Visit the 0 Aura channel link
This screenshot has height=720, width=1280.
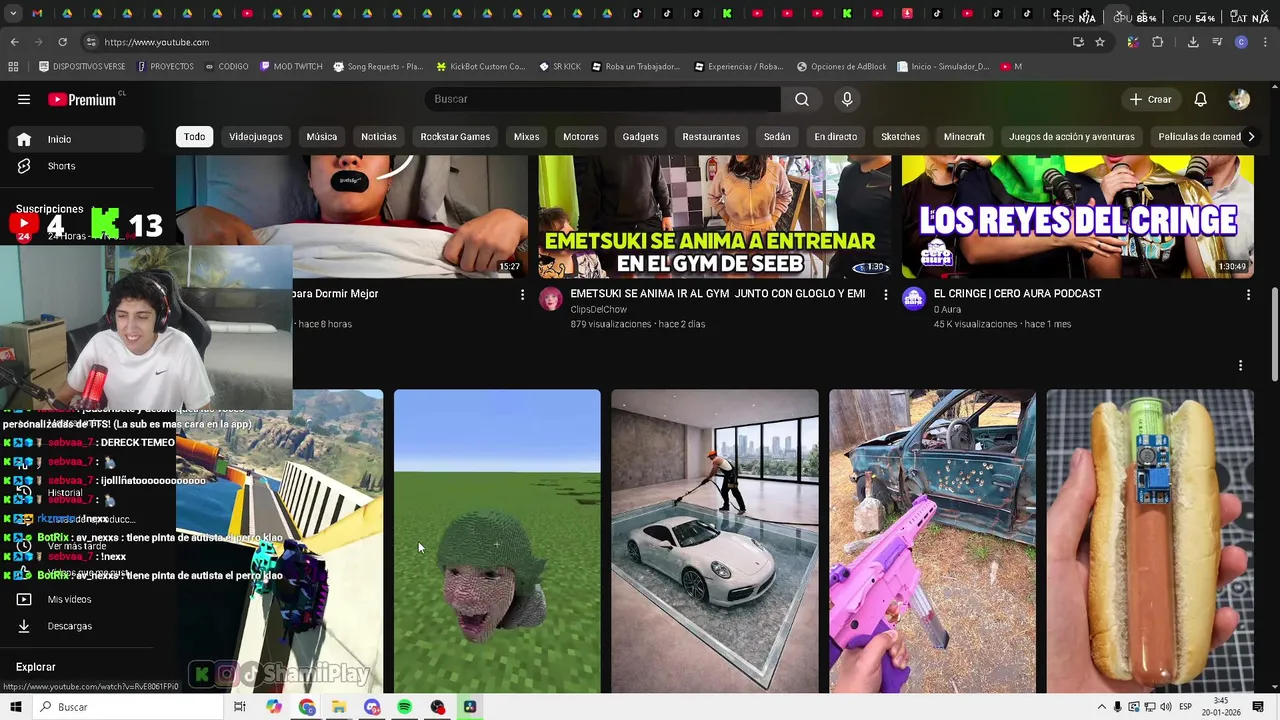tap(947, 310)
